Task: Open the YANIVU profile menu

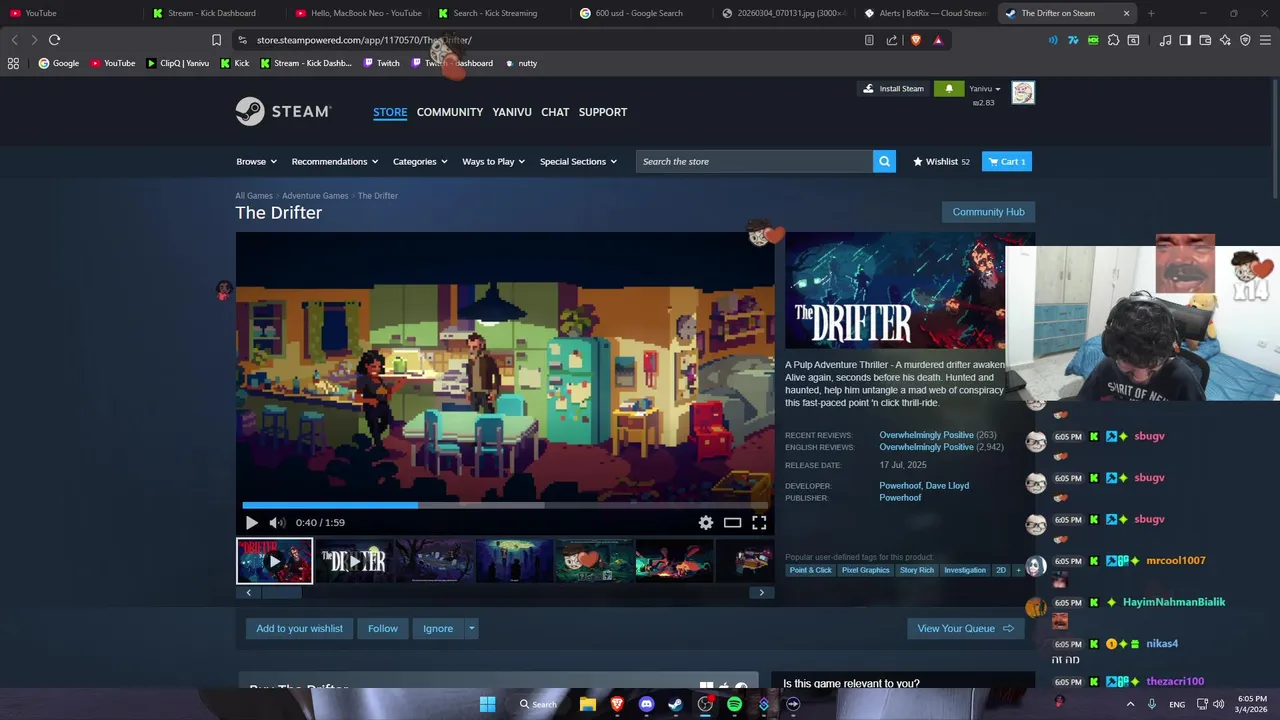Action: click(512, 112)
